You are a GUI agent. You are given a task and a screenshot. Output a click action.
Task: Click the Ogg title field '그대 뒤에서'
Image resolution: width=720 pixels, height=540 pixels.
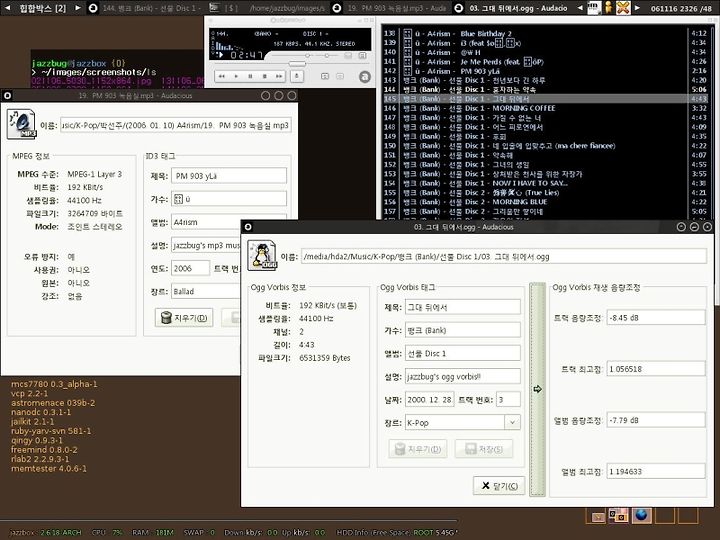point(463,307)
